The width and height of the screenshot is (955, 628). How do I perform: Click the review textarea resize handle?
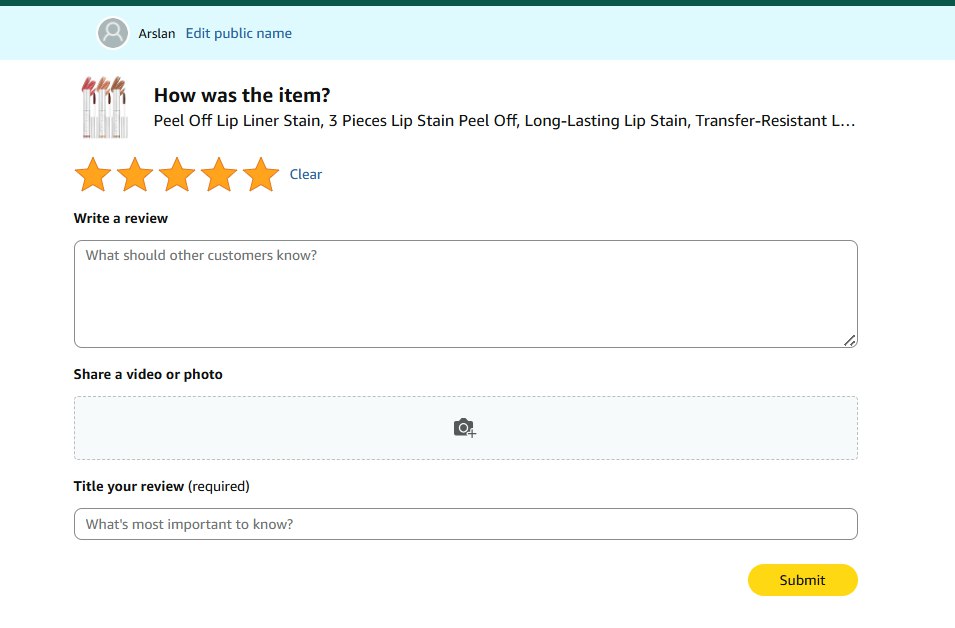(x=849, y=340)
